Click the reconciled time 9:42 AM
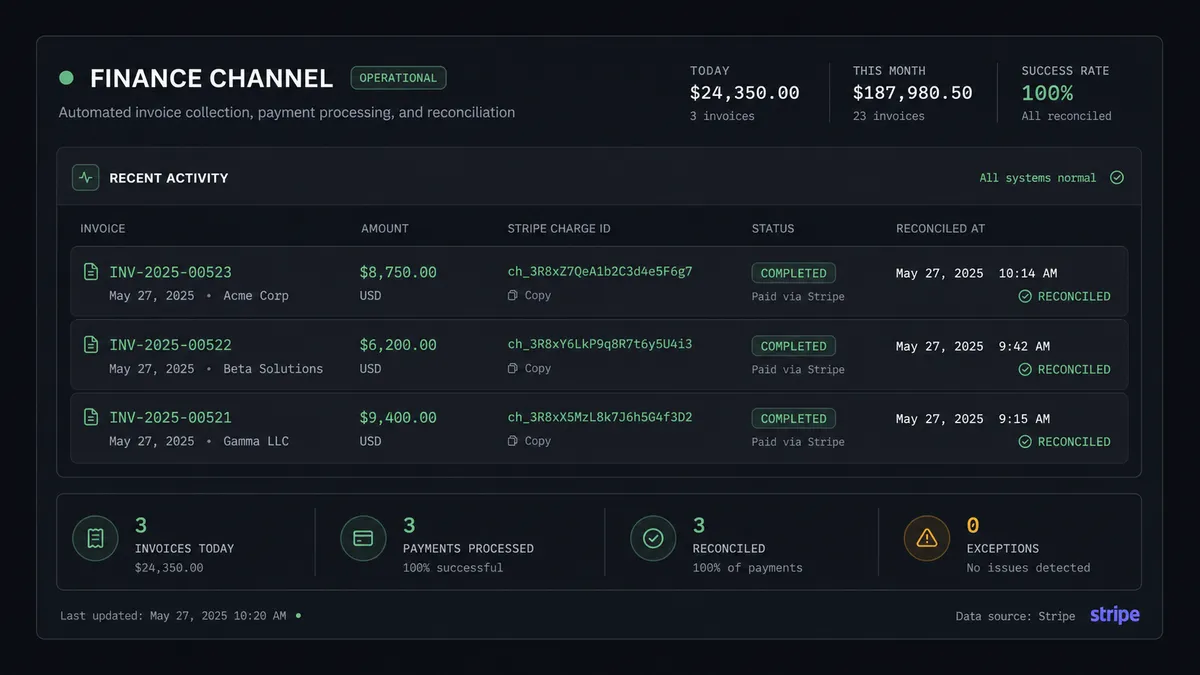This screenshot has width=1200, height=675. (1024, 346)
